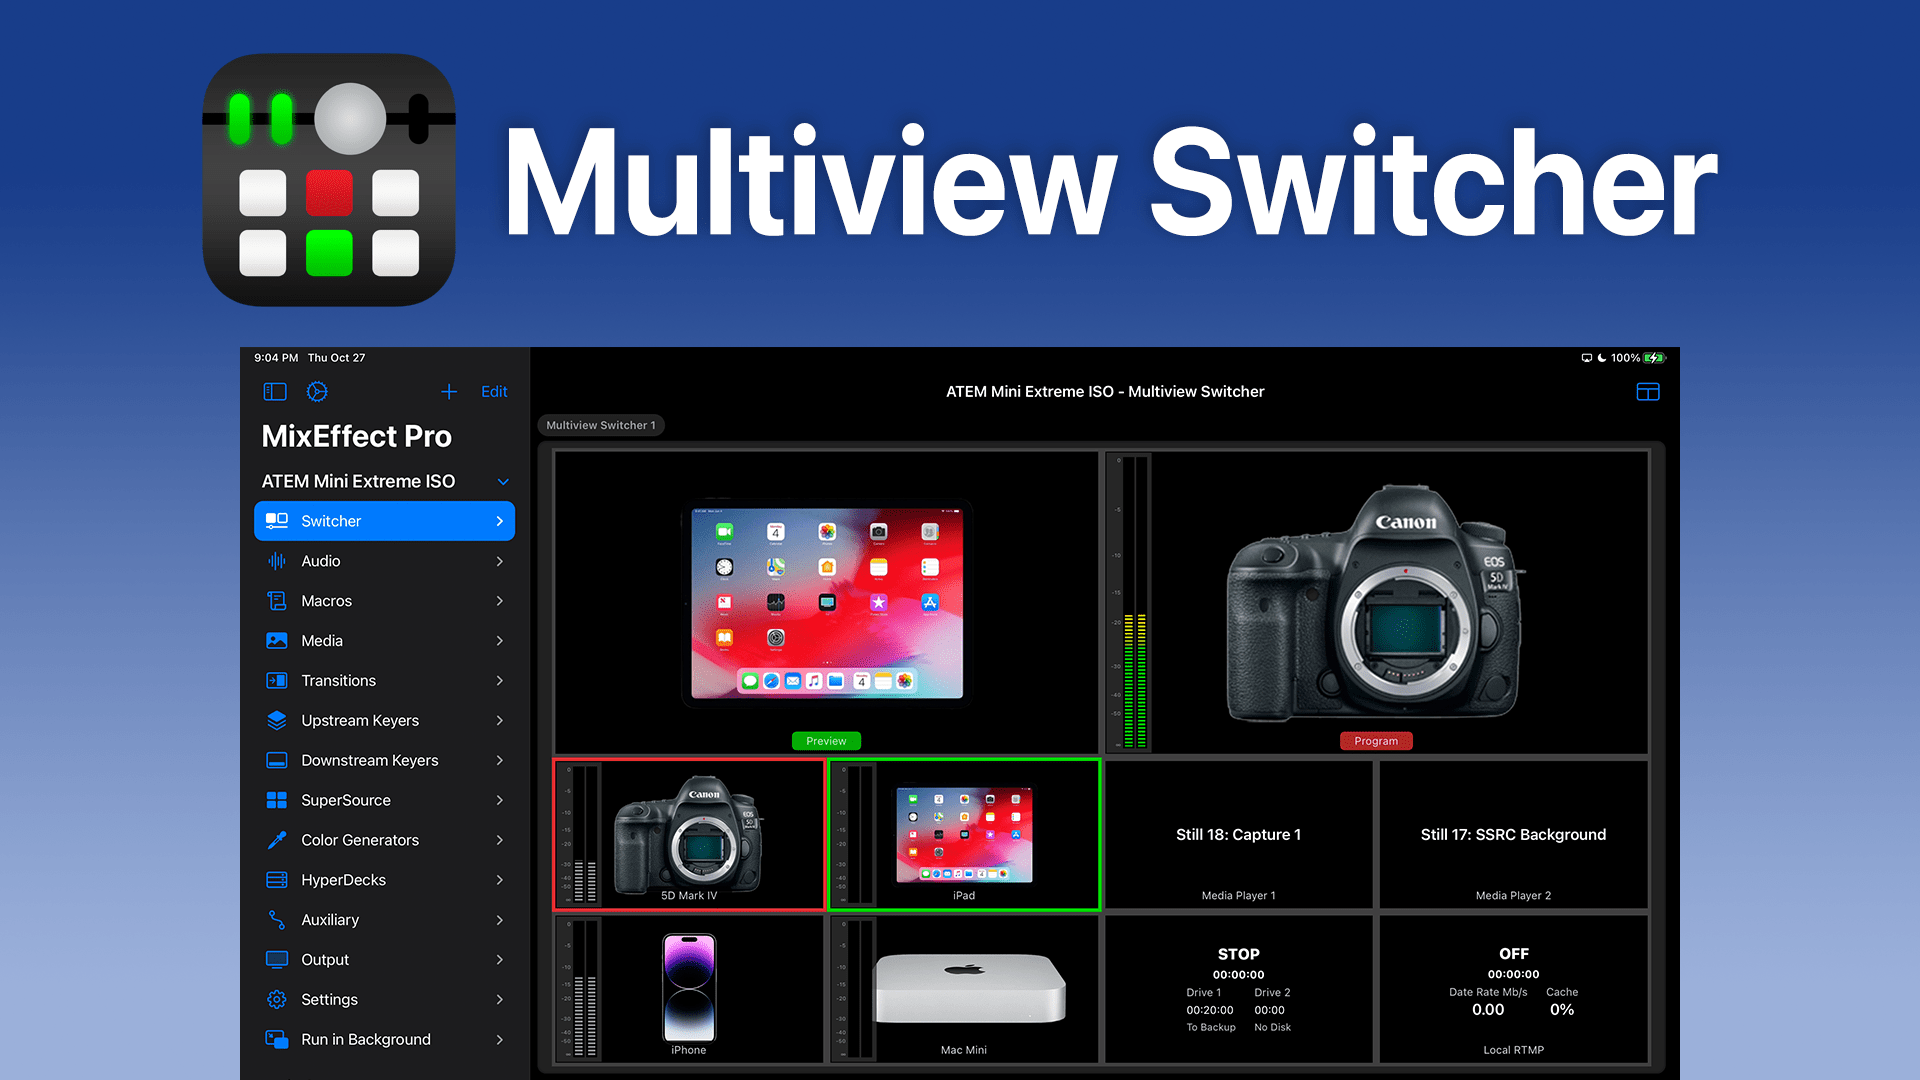Screen dimensions: 1920x1080
Task: Open the settings gear at top of sidebar
Action: coord(317,391)
